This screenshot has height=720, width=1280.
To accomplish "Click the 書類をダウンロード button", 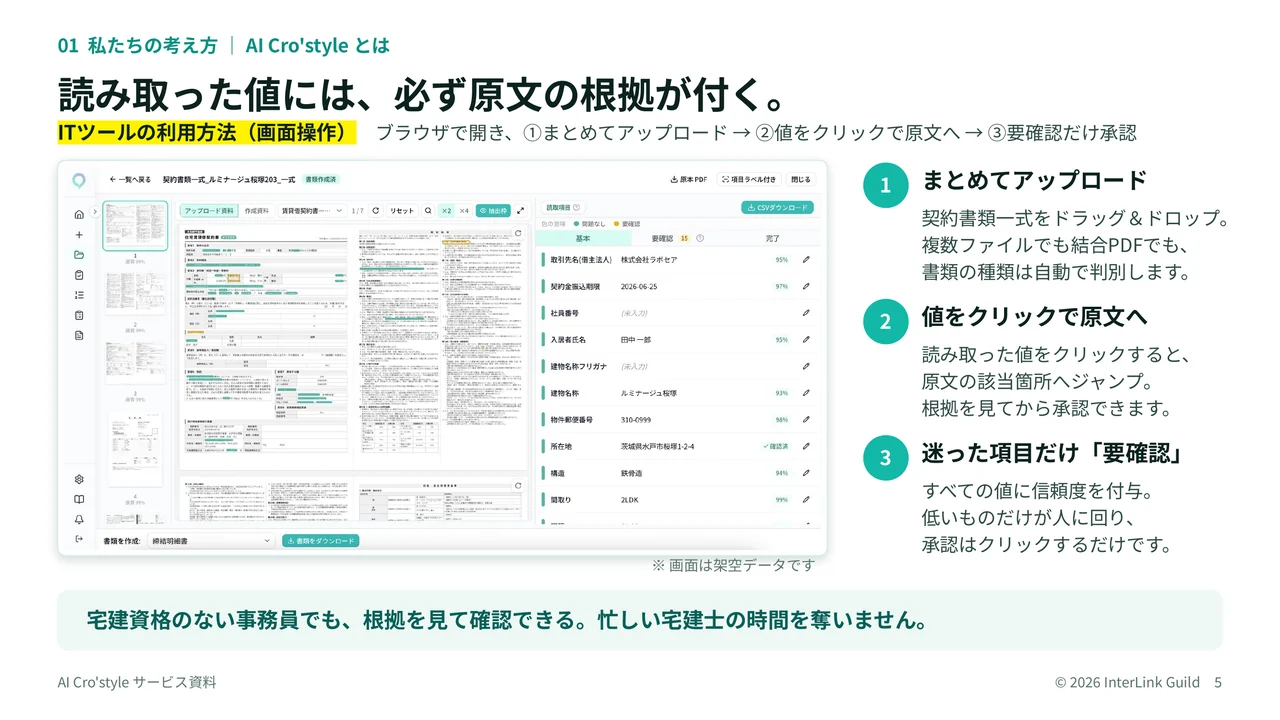I will pos(320,541).
